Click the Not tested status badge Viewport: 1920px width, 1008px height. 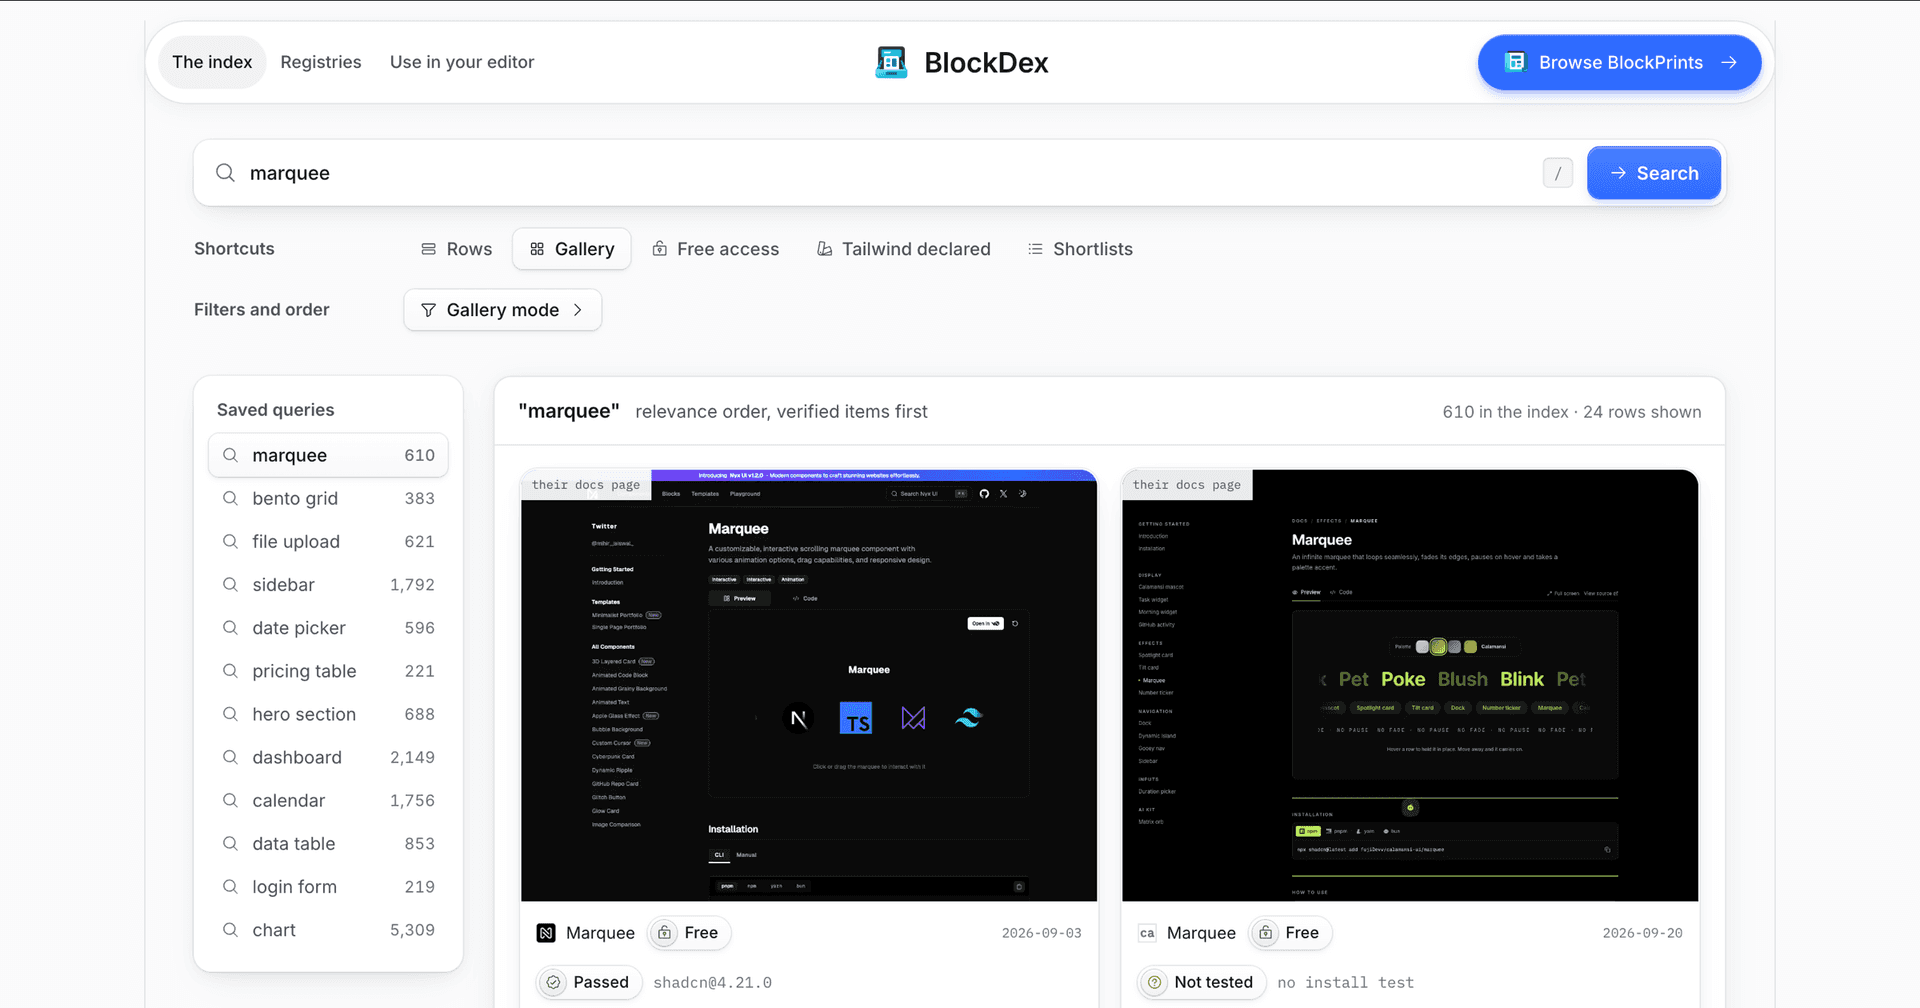(x=1202, y=983)
